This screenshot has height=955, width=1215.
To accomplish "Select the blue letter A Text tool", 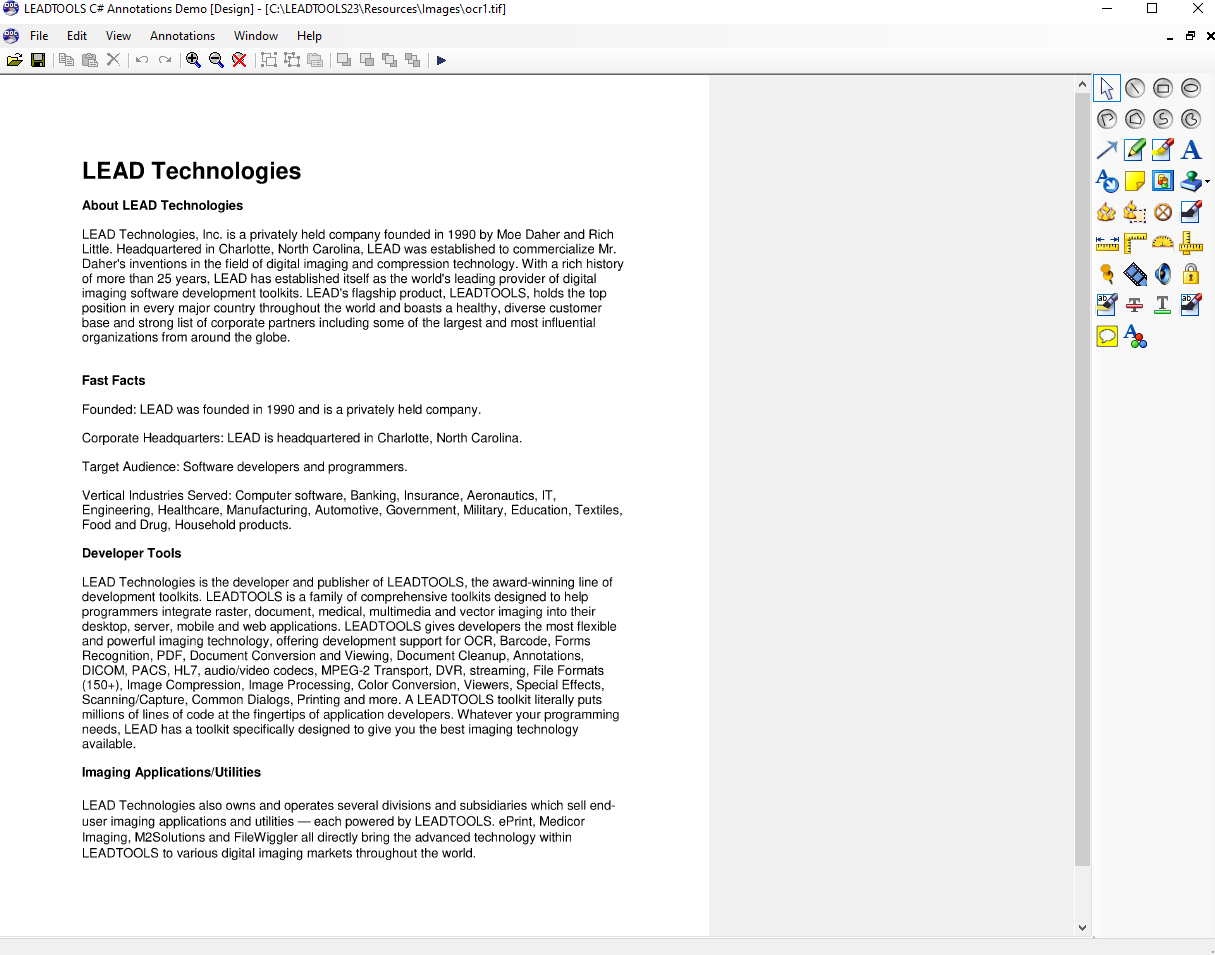I will point(1191,150).
